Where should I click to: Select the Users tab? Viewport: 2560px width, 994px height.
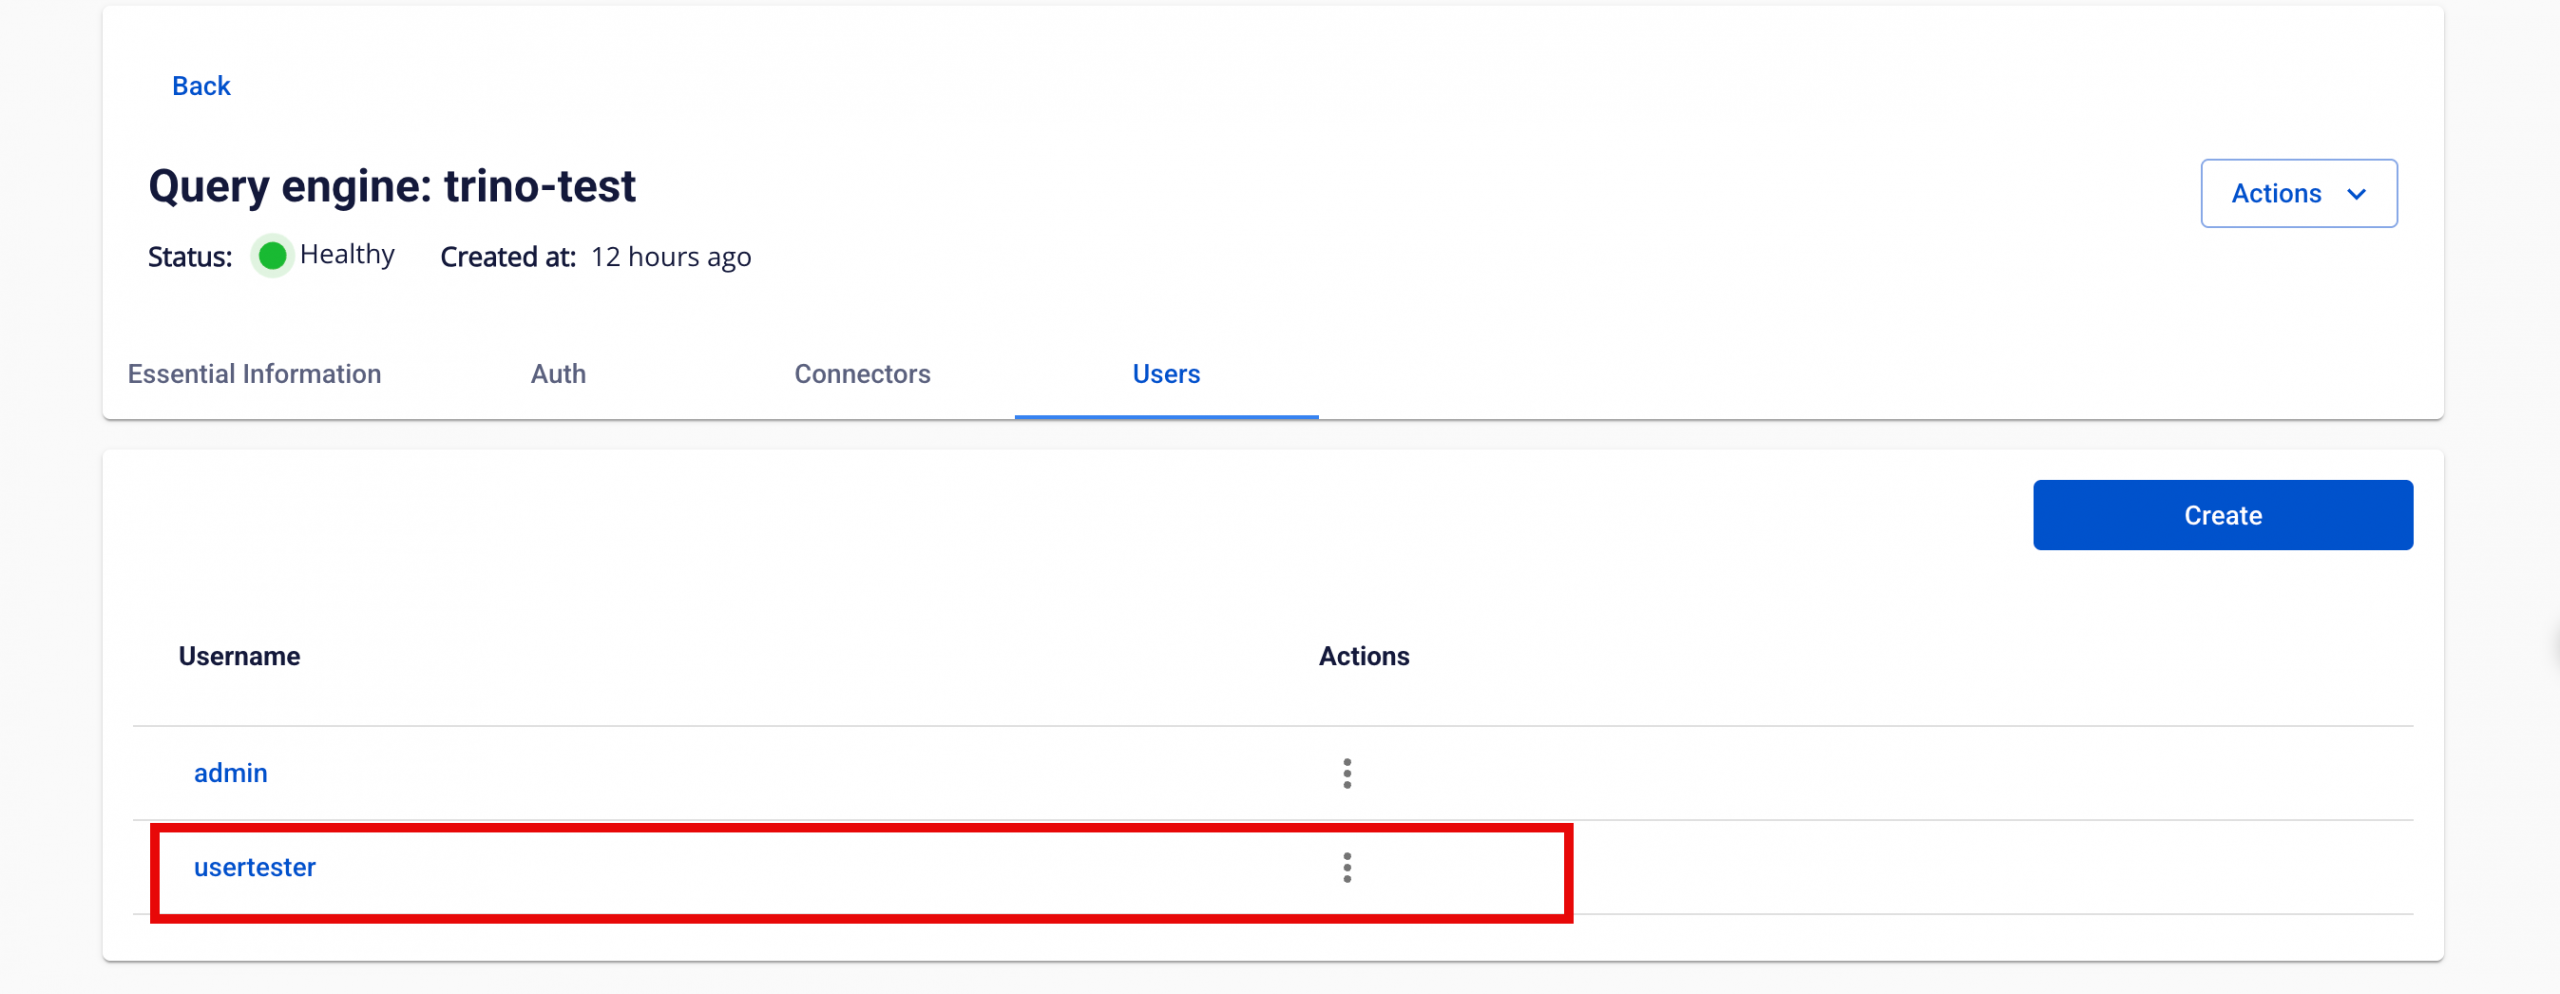click(x=1166, y=374)
